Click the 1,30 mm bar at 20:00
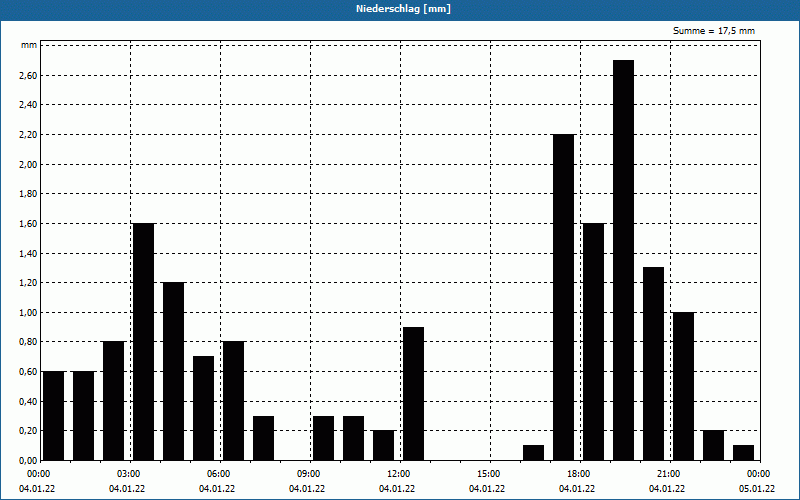The height and width of the screenshot is (500, 800). 654,364
